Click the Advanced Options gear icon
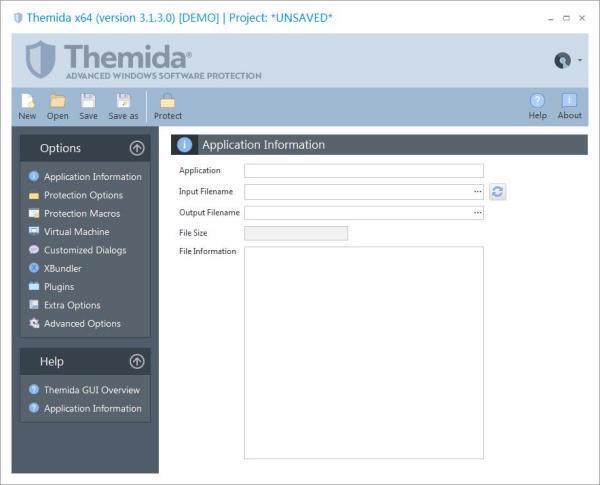 point(34,323)
